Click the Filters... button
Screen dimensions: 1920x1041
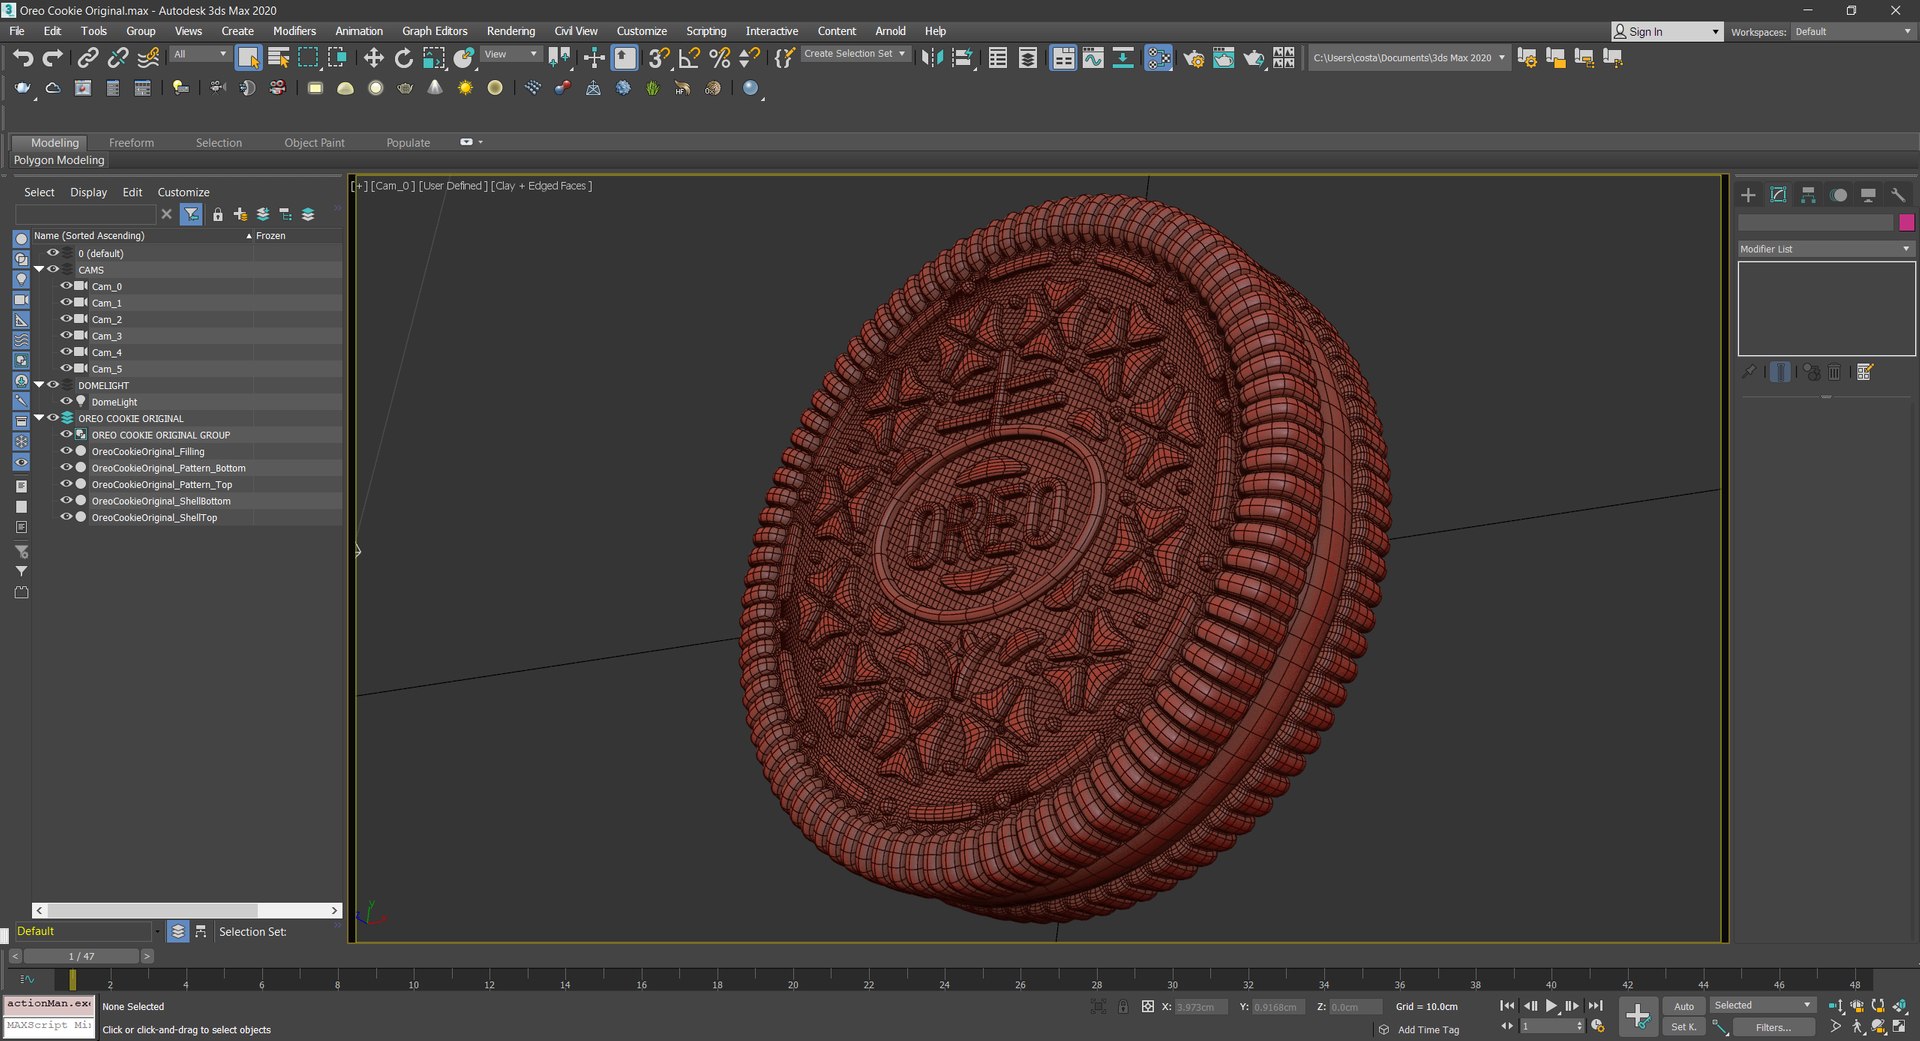tap(1773, 1027)
